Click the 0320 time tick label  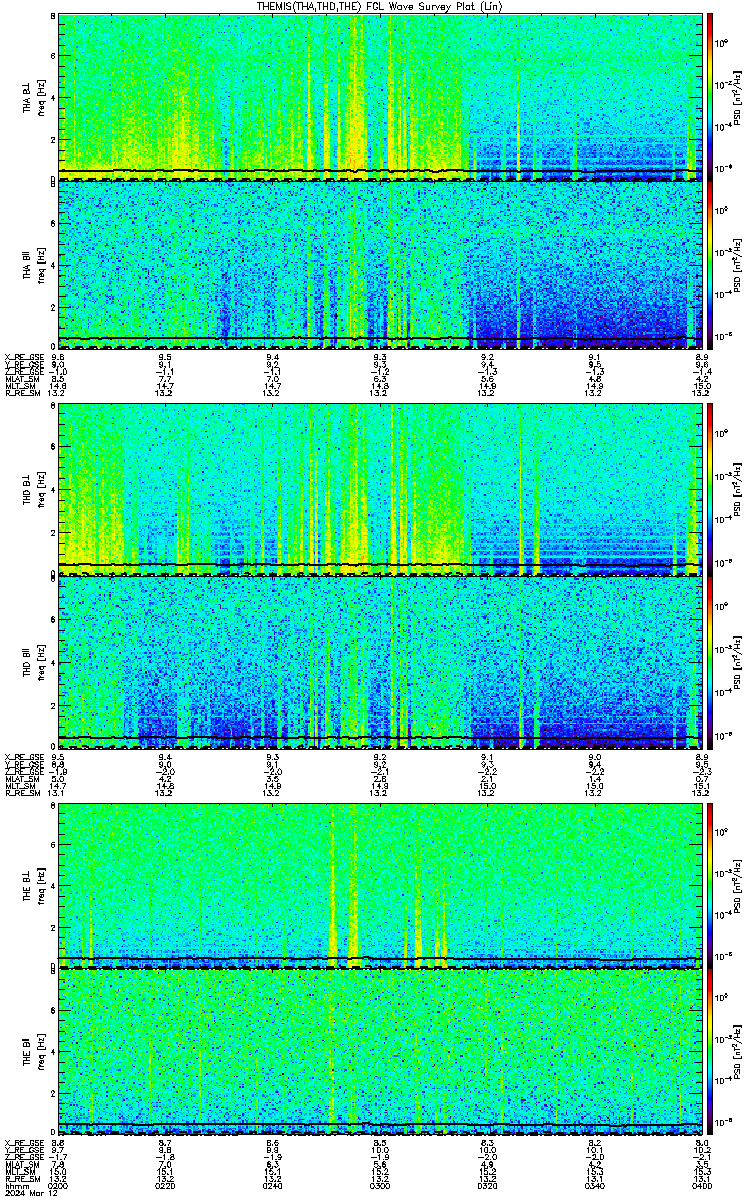[x=486, y=1184]
